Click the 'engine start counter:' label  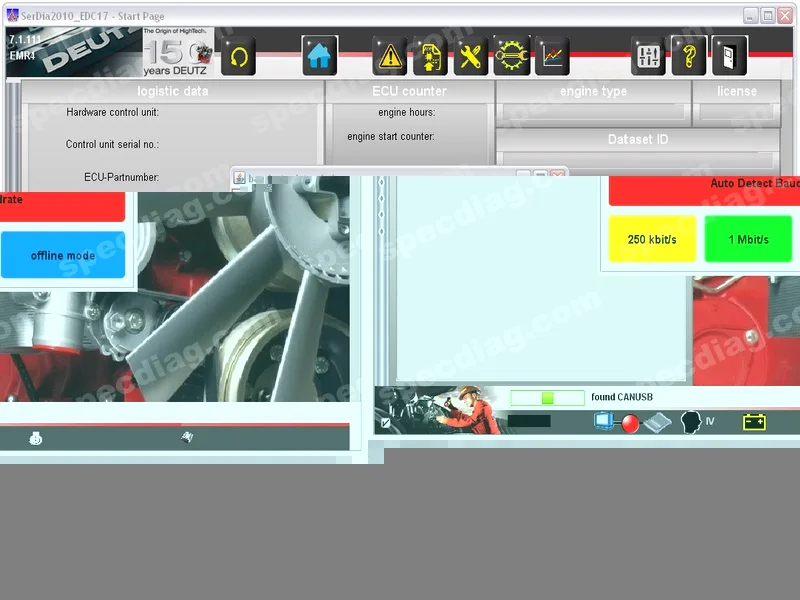coord(391,136)
